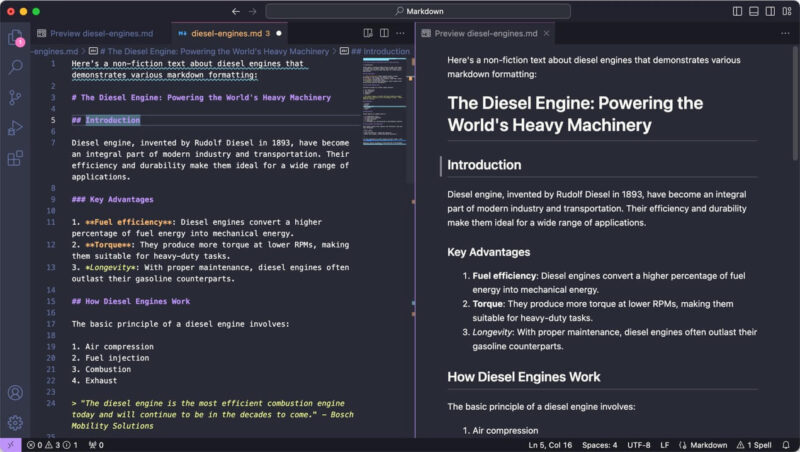Toggle the primary side bar

click(x=737, y=11)
